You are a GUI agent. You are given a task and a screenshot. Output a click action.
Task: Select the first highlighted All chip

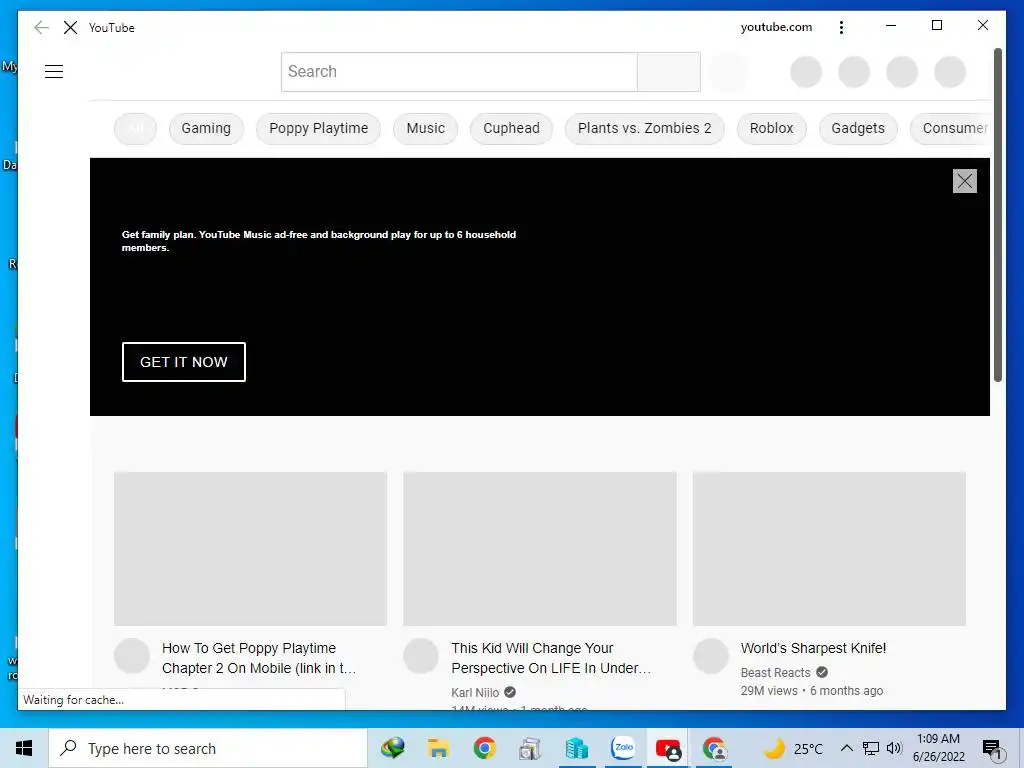pos(135,129)
